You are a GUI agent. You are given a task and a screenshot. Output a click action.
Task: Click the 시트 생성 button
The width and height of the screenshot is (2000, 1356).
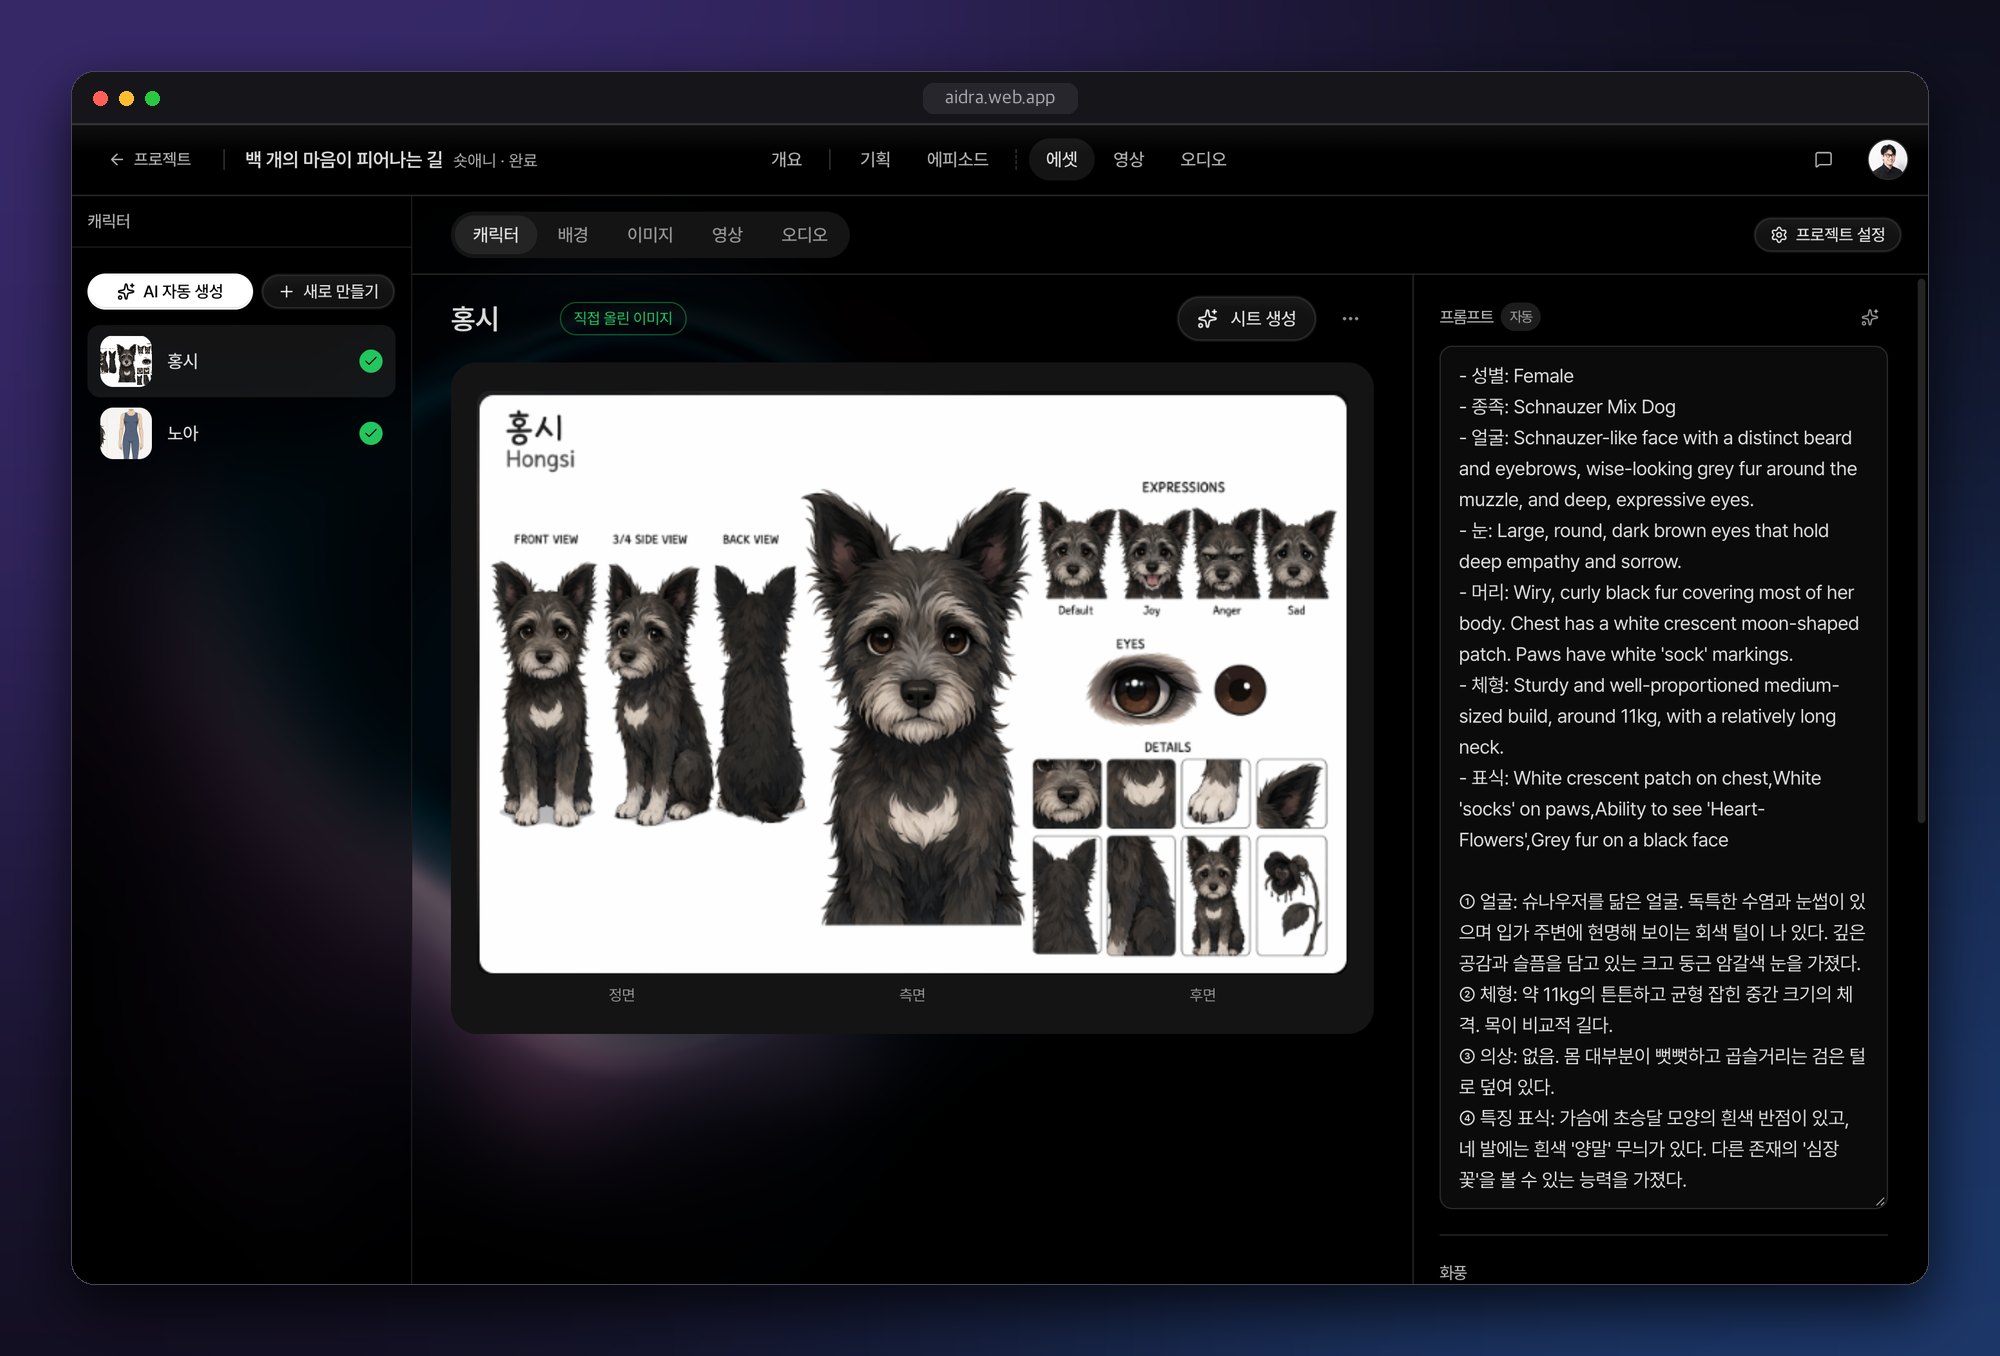coord(1246,318)
